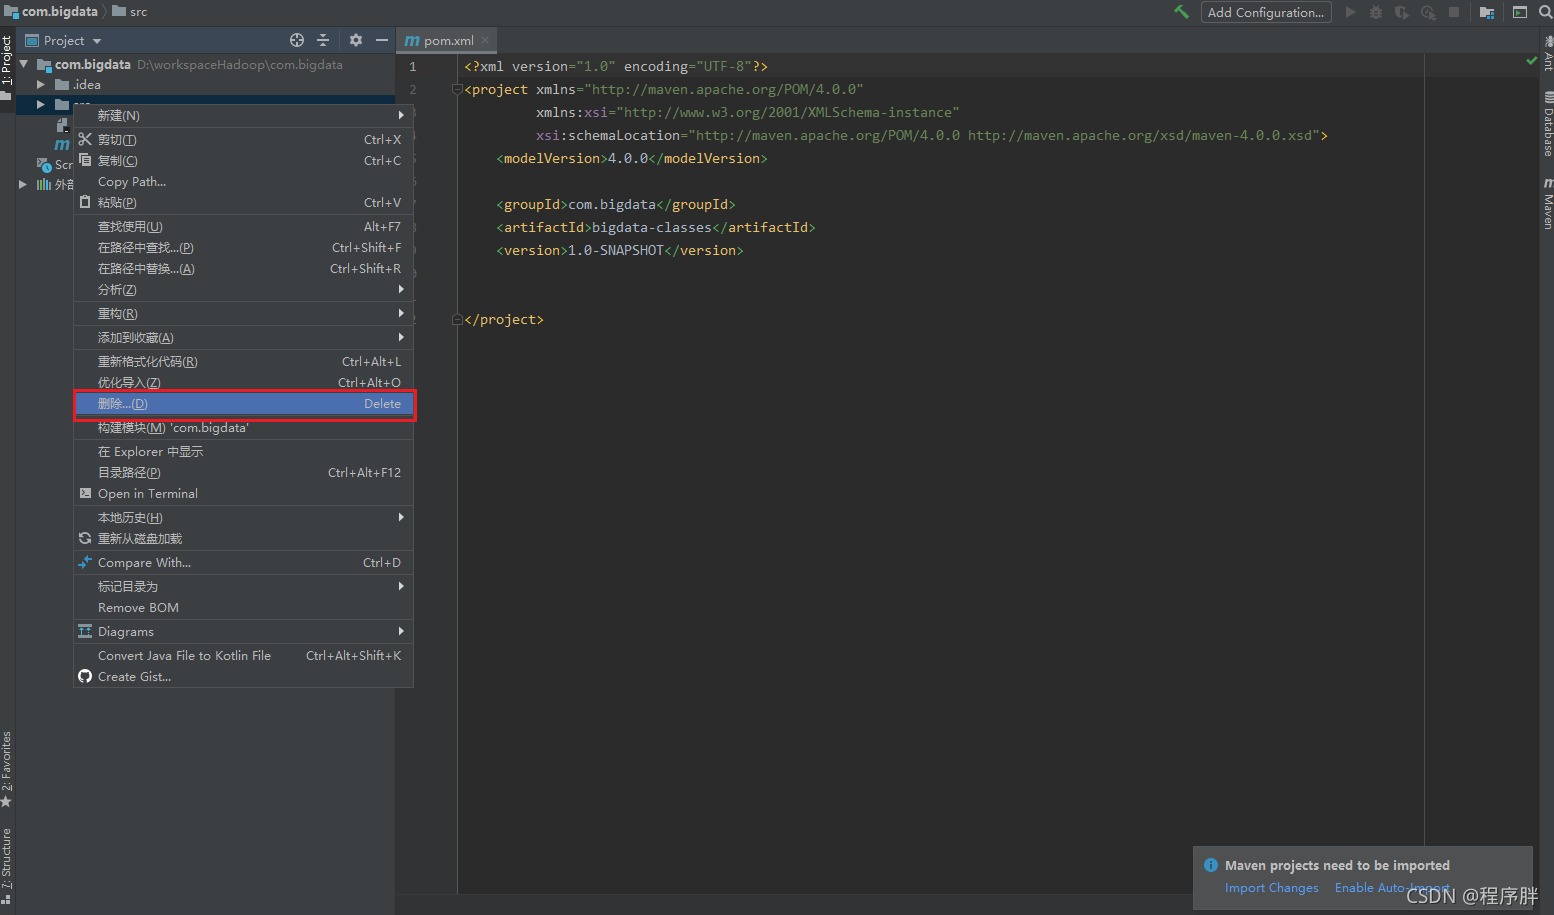Select Delete in the context menu
The width and height of the screenshot is (1554, 915).
click(x=244, y=404)
